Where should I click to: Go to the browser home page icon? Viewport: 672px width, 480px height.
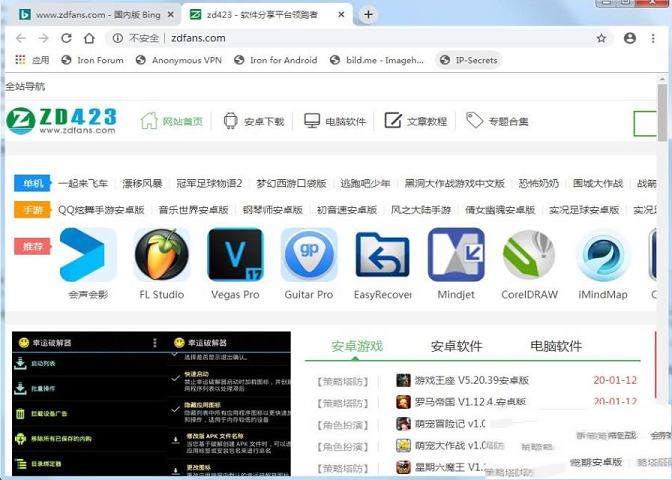(89, 38)
